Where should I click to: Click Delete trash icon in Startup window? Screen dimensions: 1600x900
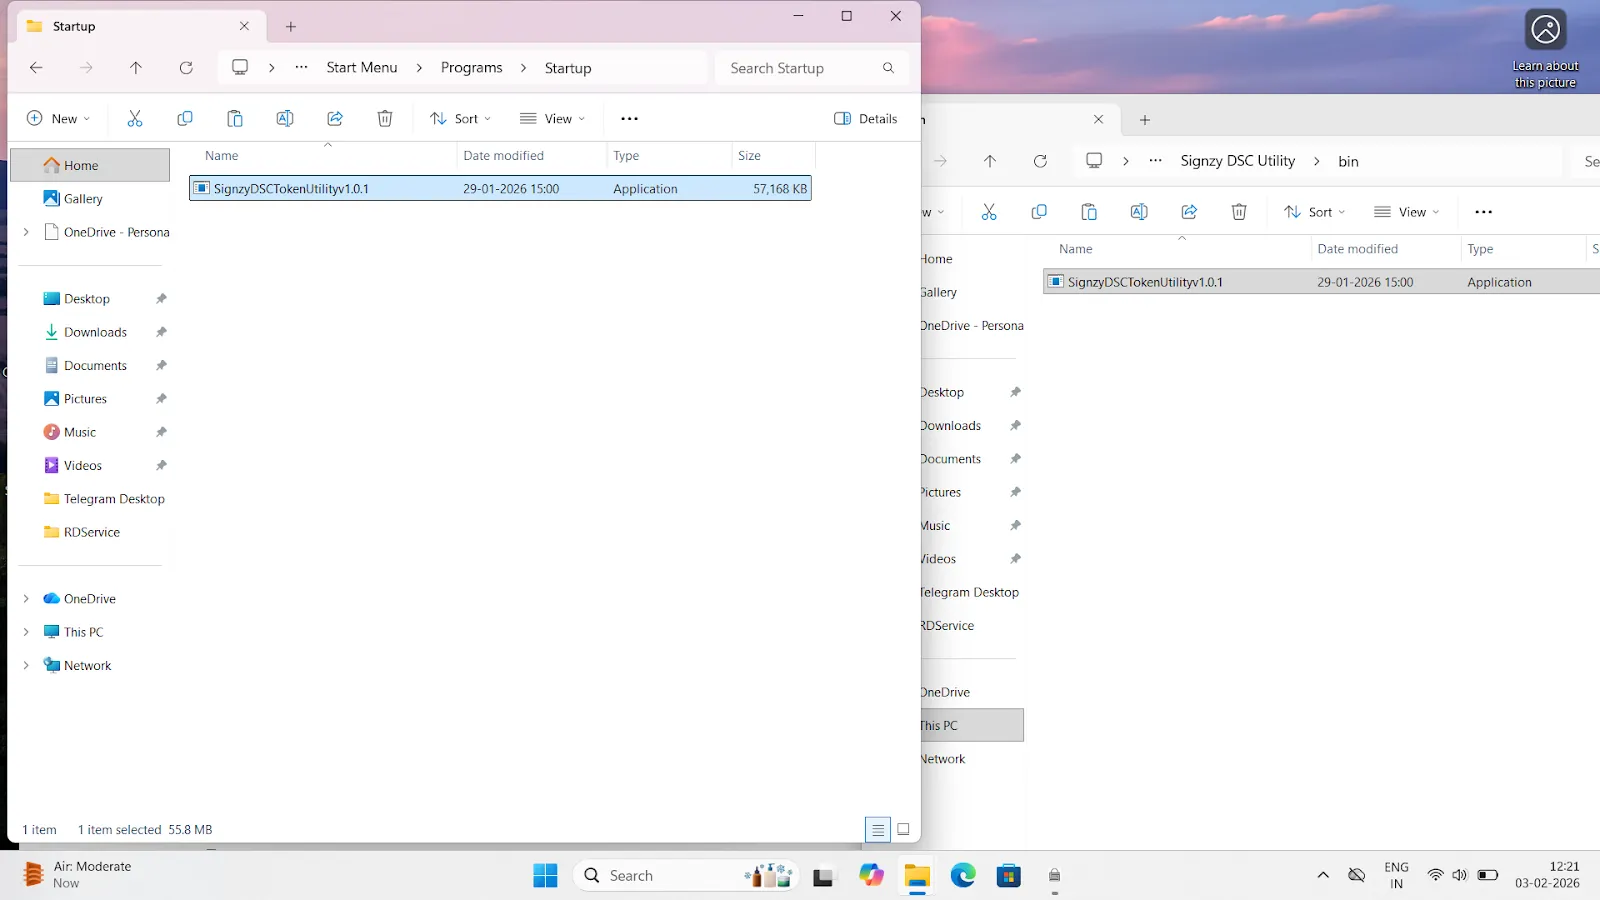tap(385, 119)
